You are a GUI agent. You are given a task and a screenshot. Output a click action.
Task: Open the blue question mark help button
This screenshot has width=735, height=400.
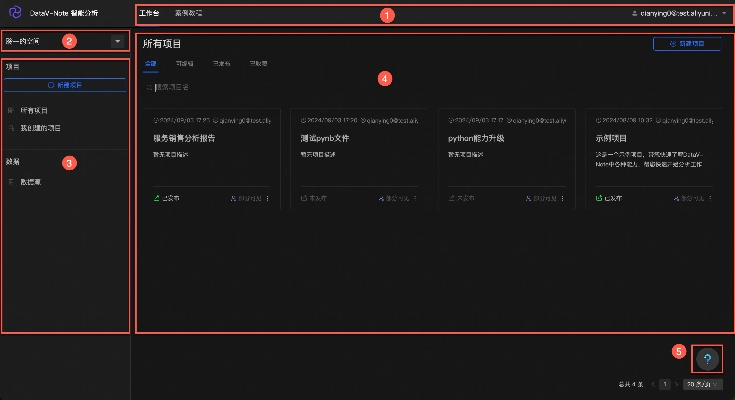[707, 358]
